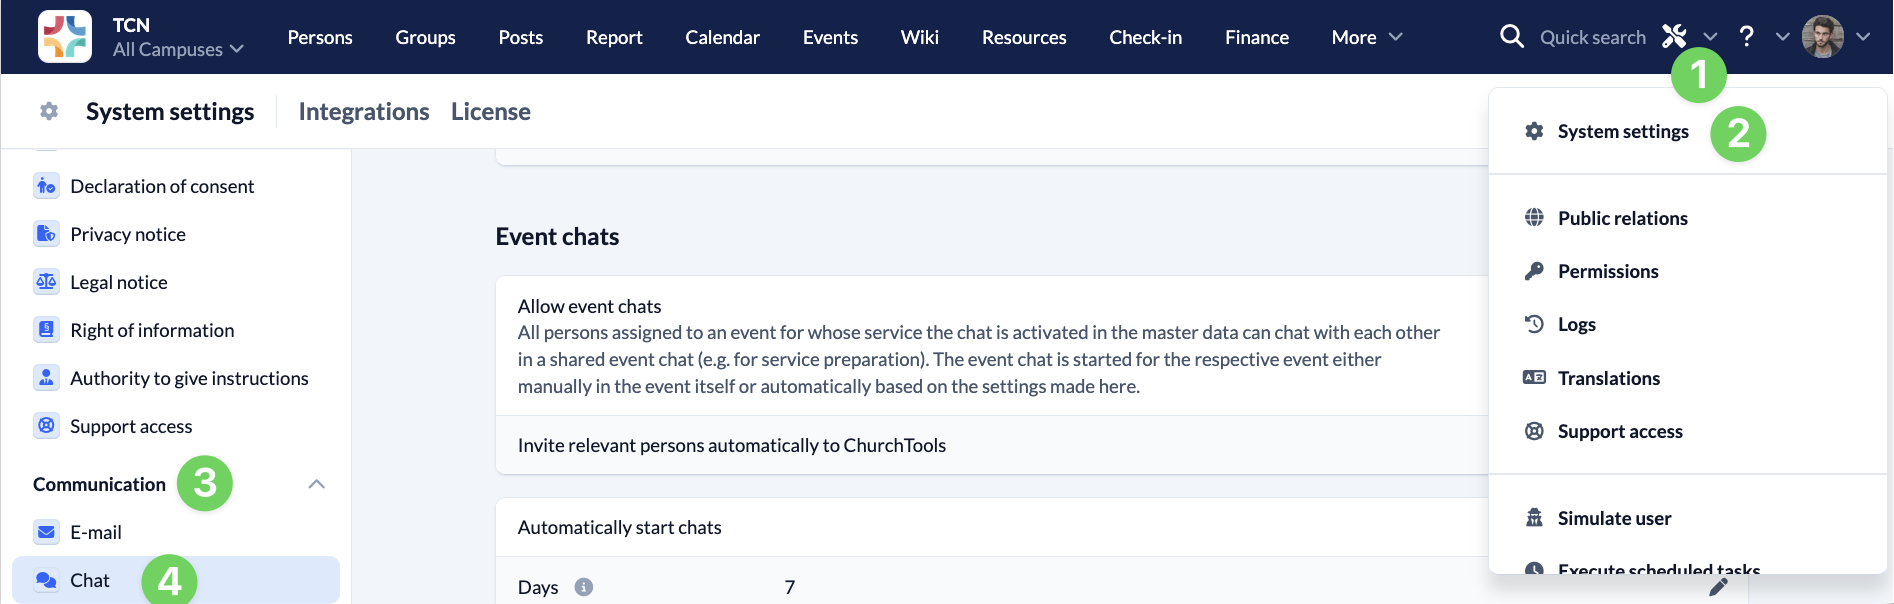Image resolution: width=1894 pixels, height=604 pixels.
Task: Open Permissions from the admin menu
Action: click(1607, 271)
